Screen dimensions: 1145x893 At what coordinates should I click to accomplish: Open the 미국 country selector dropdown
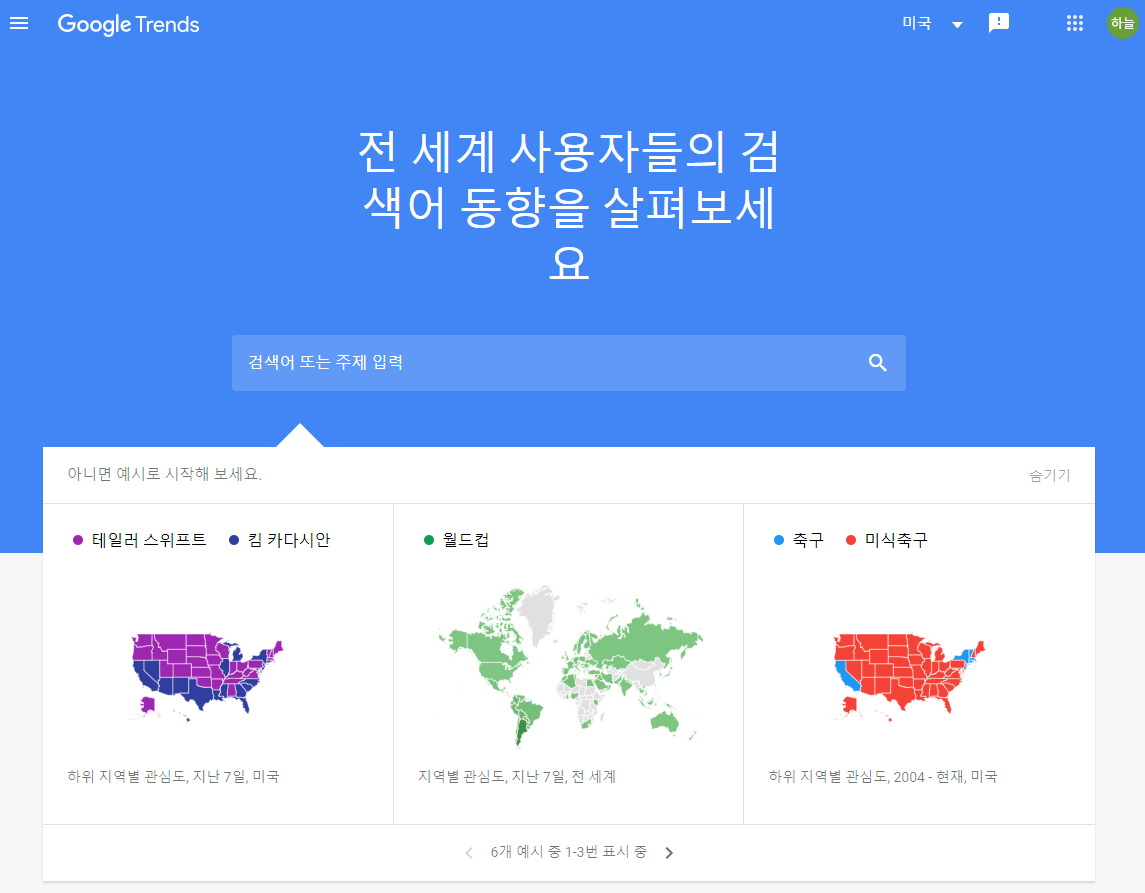pos(932,23)
